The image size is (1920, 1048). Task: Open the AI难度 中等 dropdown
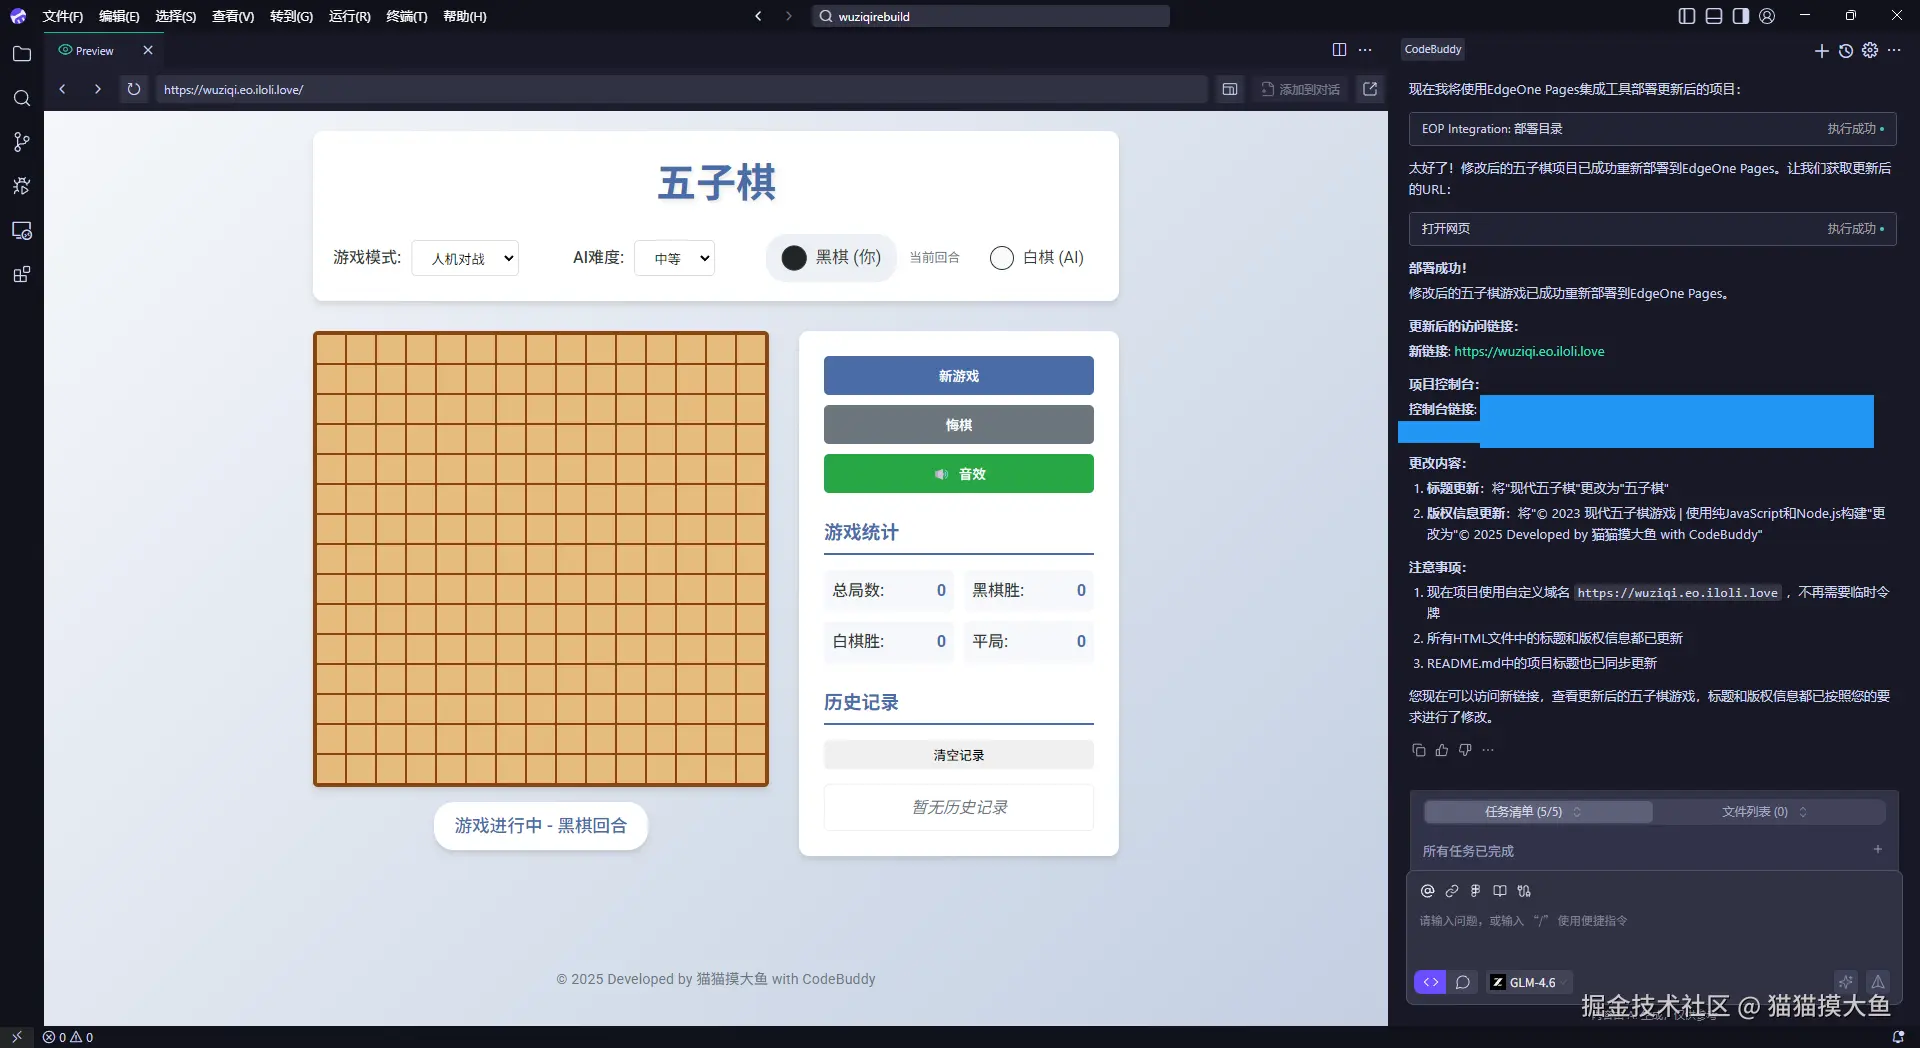[x=674, y=258]
